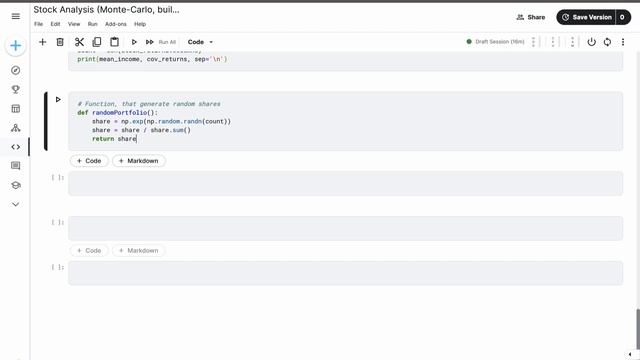Click the faded + Markdown button
Viewport: 640px width, 360px height.
tap(139, 251)
